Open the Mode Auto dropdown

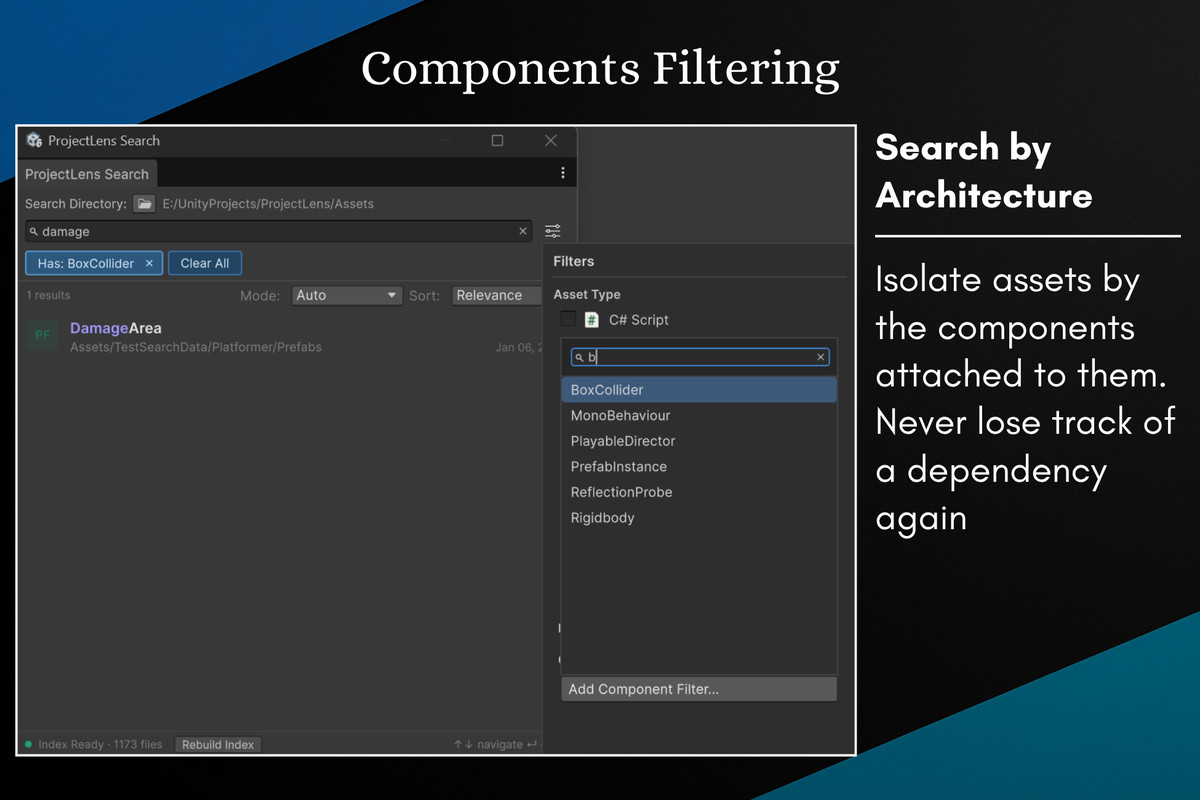pyautogui.click(x=347, y=295)
